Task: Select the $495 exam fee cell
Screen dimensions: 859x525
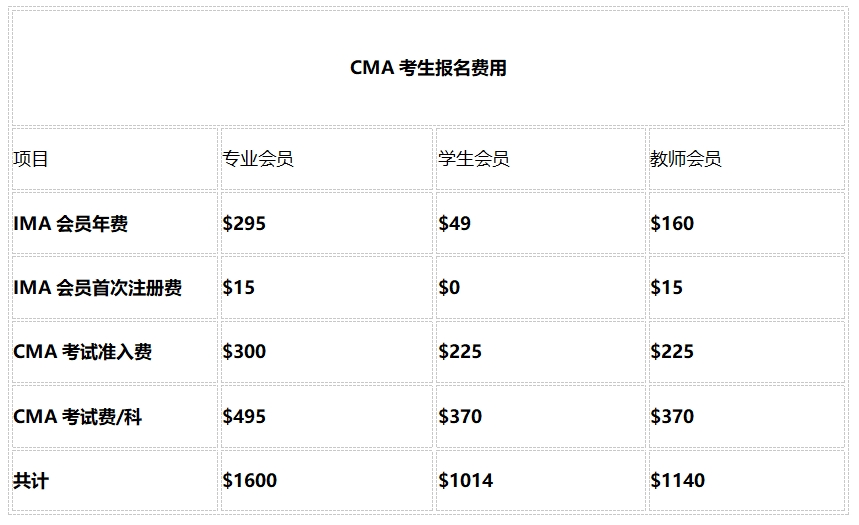Action: click(x=244, y=416)
